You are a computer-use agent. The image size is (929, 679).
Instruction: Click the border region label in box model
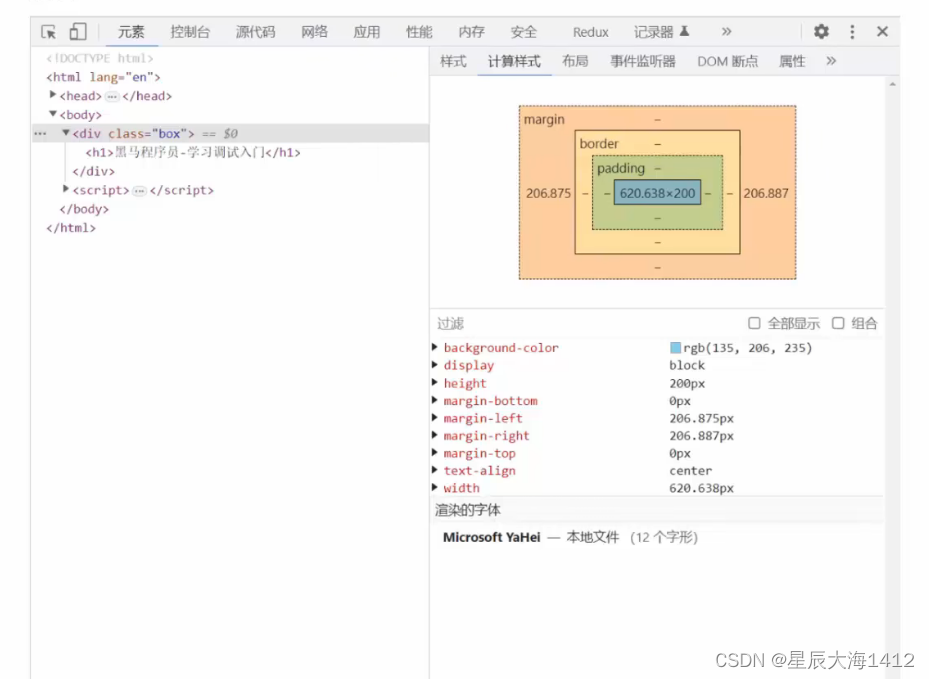click(x=598, y=144)
